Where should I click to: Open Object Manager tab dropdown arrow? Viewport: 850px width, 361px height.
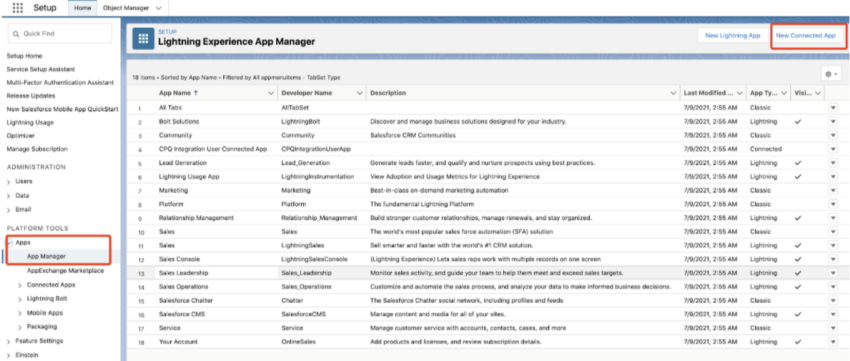158,8
